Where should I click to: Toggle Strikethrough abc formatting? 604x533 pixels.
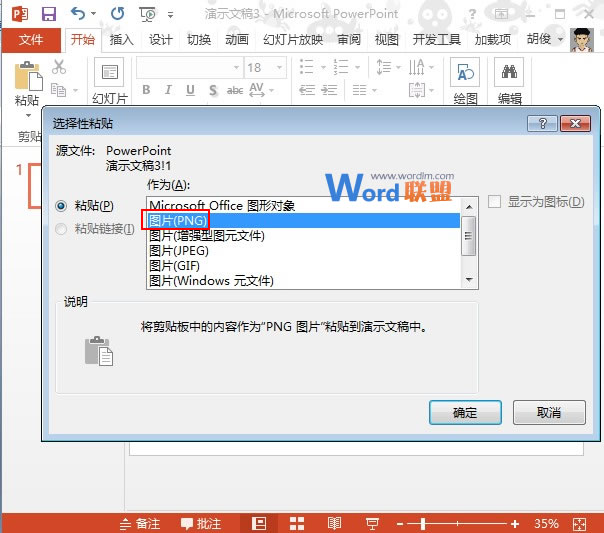pyautogui.click(x=235, y=91)
